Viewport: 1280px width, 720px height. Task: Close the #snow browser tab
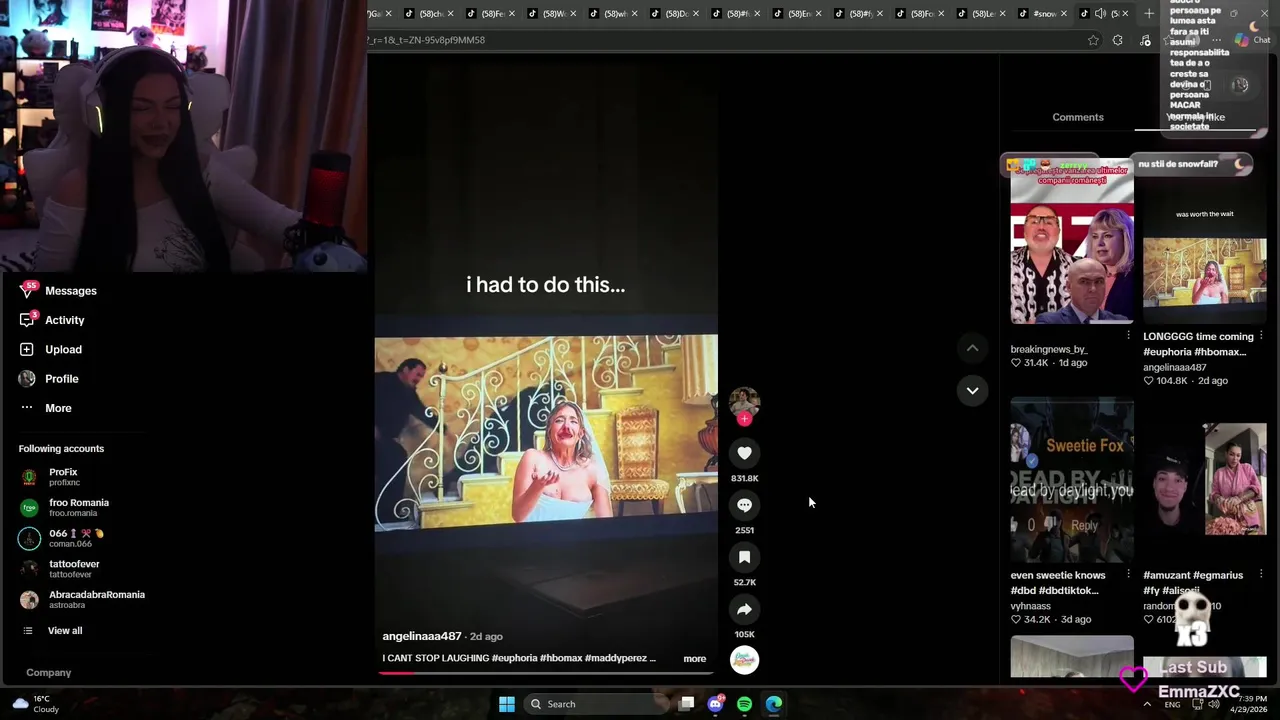1064,13
